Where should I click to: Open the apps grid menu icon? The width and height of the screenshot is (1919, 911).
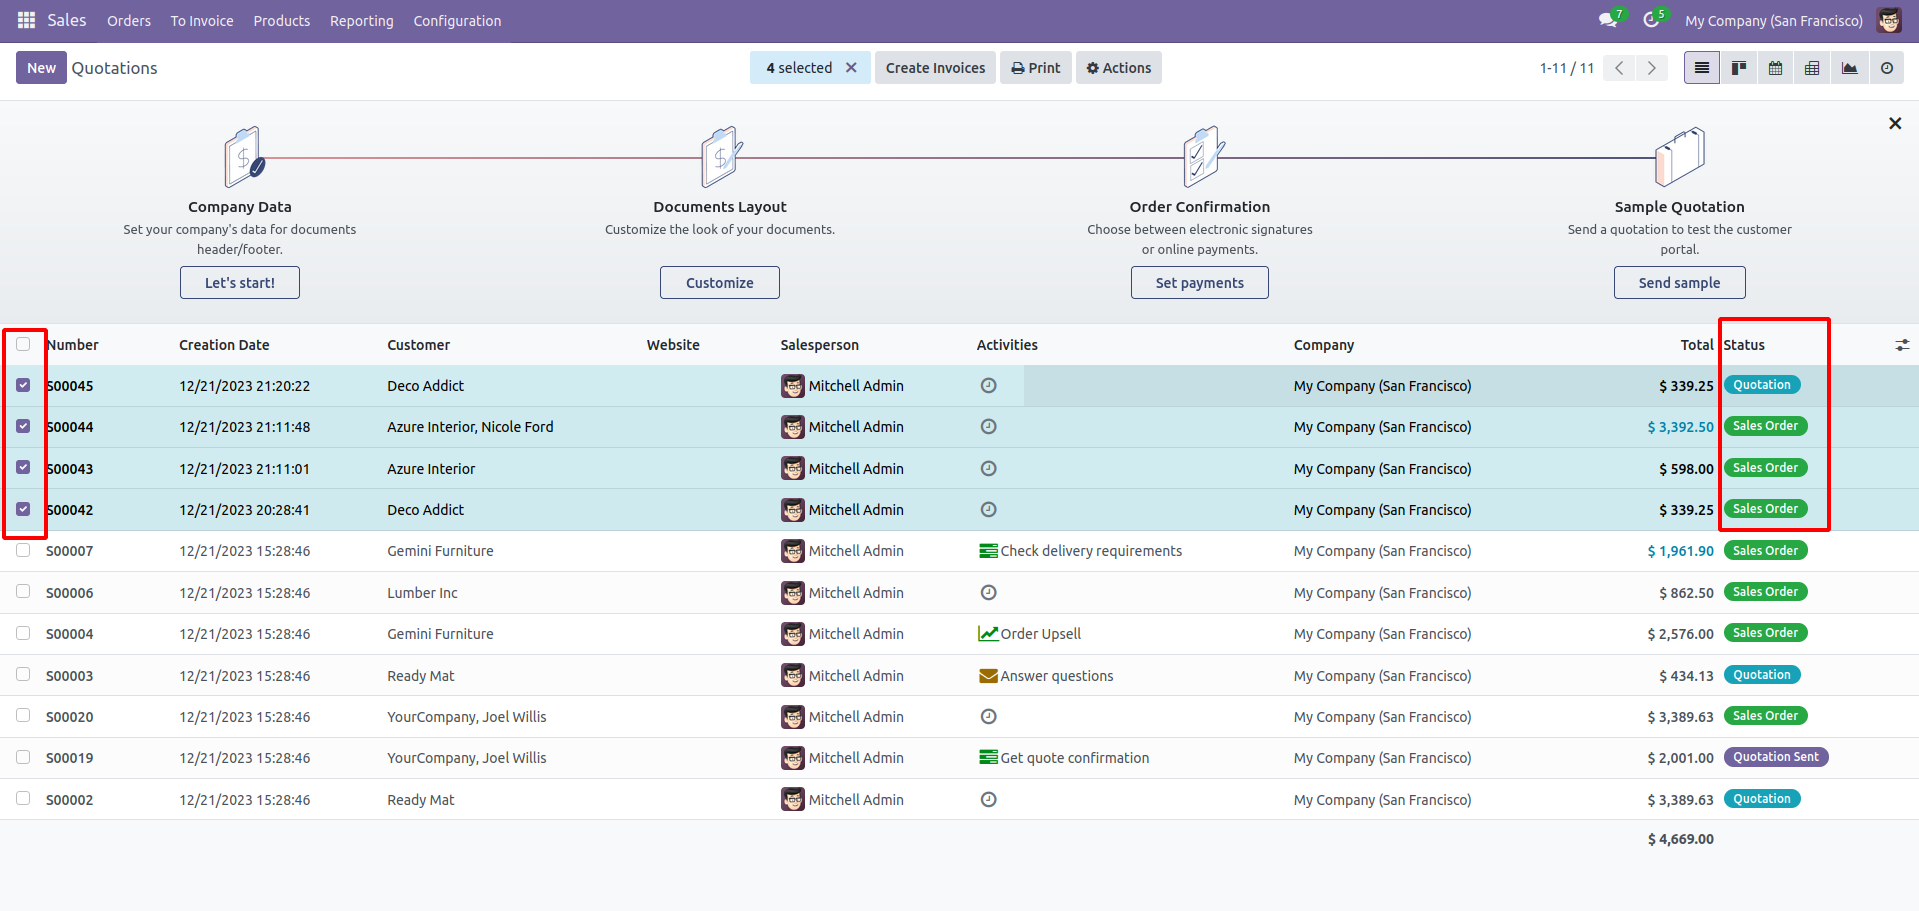27,20
